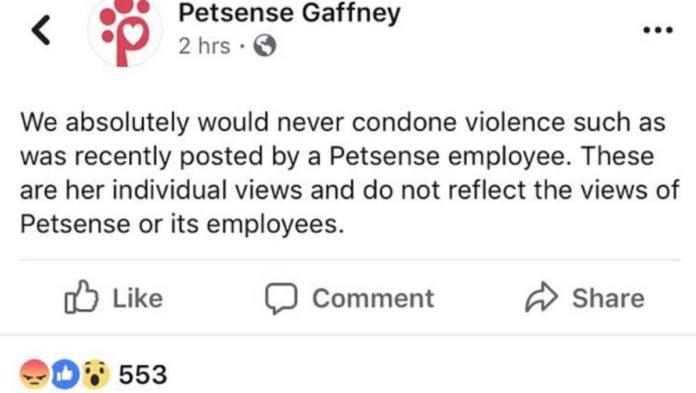Go back using the left arrow
Screen dimensions: 696x393
41,30
